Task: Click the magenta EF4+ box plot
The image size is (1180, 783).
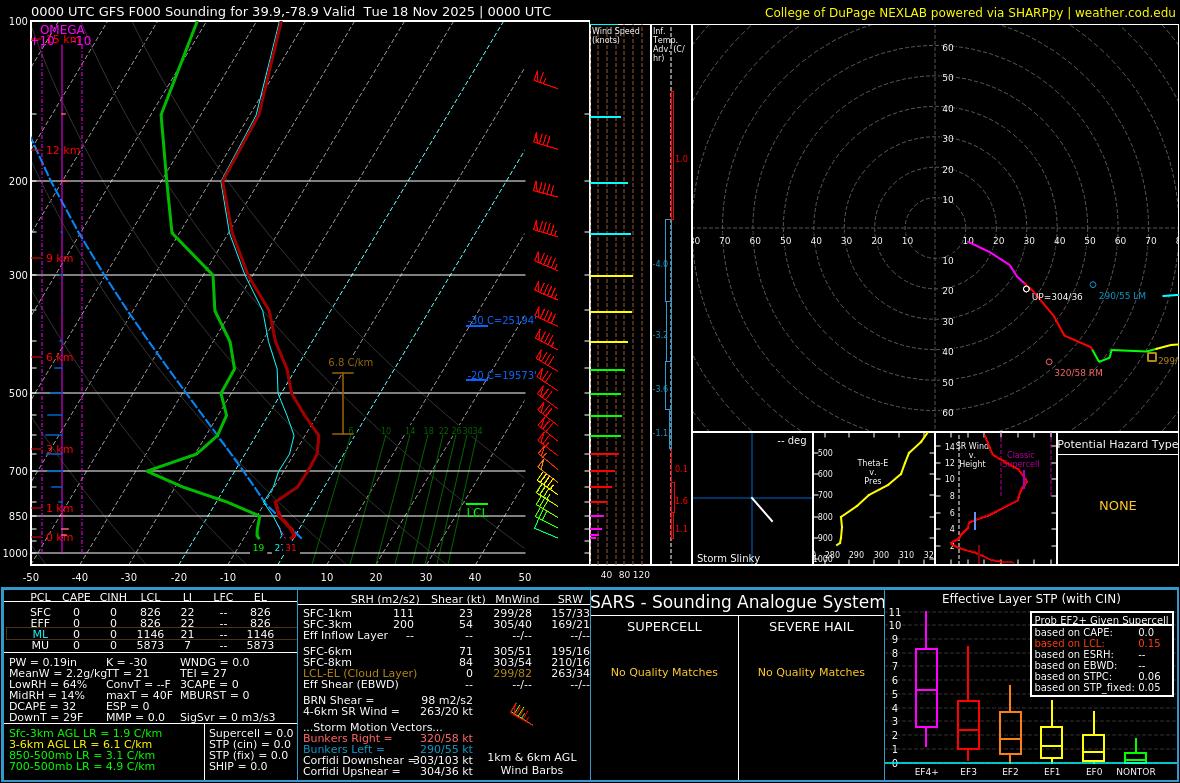Action: click(x=926, y=687)
